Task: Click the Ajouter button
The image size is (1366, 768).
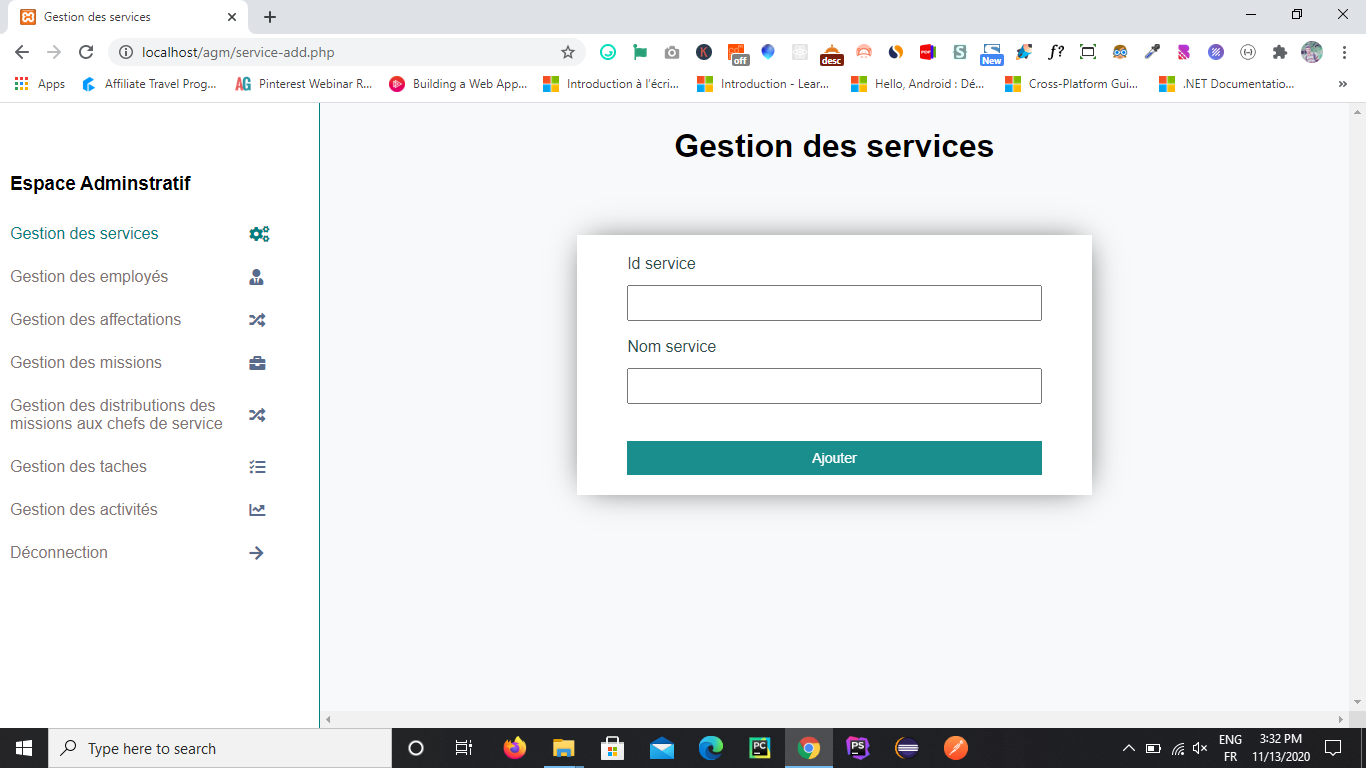Action: pos(834,458)
